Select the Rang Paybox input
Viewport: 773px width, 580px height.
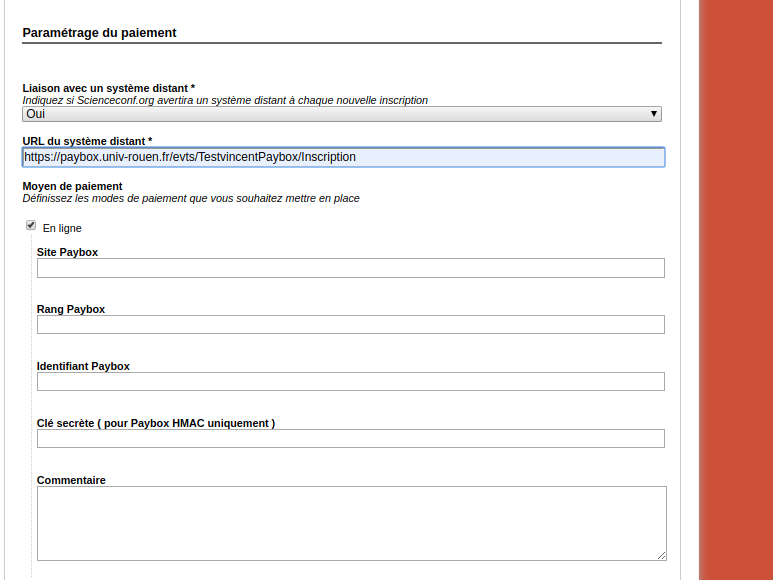pyautogui.click(x=350, y=325)
